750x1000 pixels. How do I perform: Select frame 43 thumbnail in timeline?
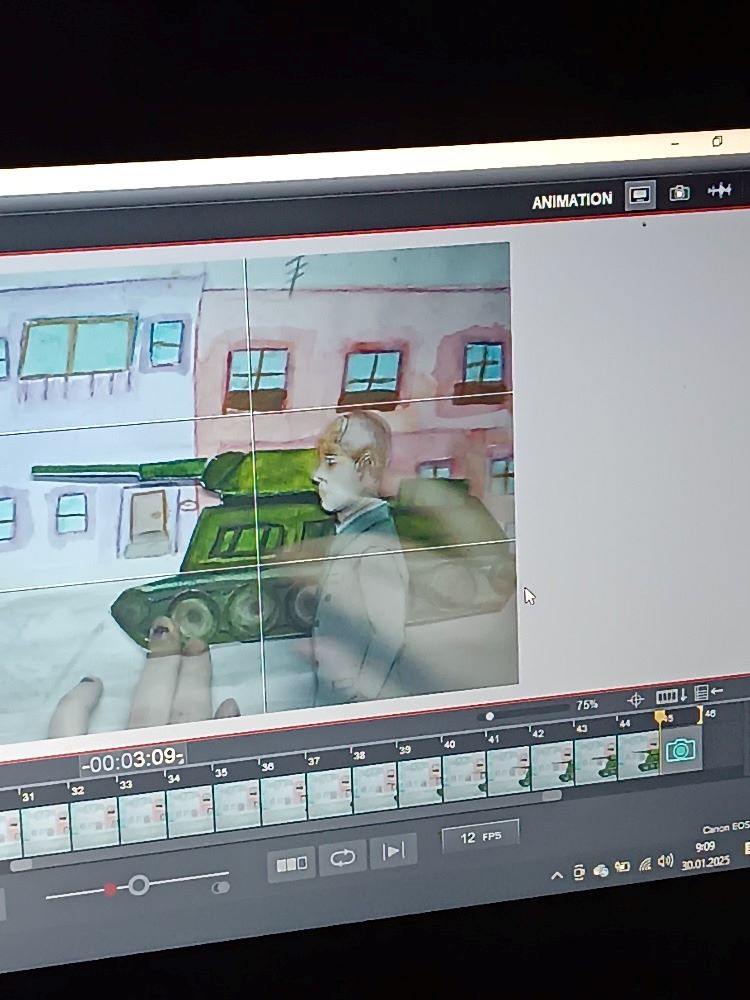596,760
